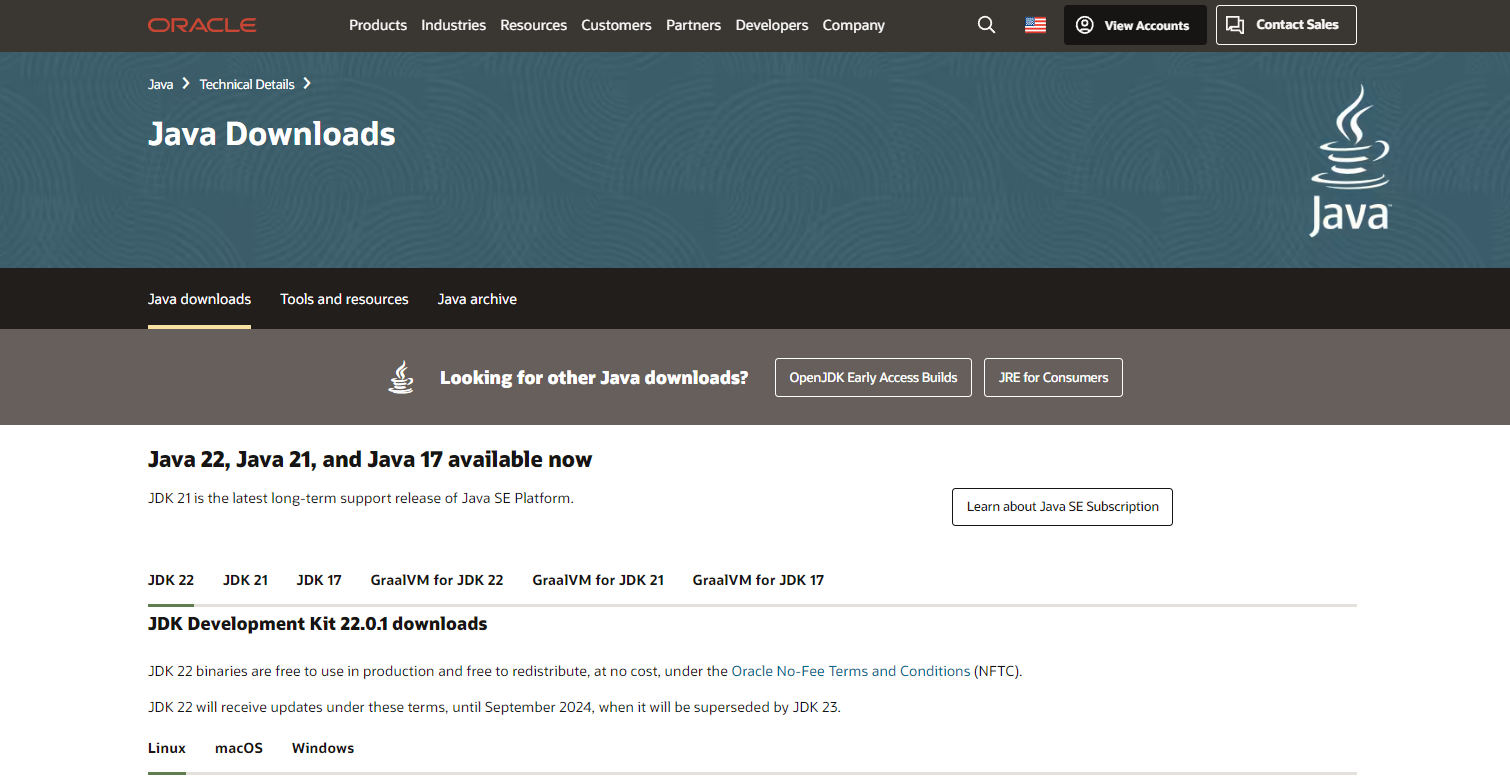Click the Oracle logo

coord(202,25)
